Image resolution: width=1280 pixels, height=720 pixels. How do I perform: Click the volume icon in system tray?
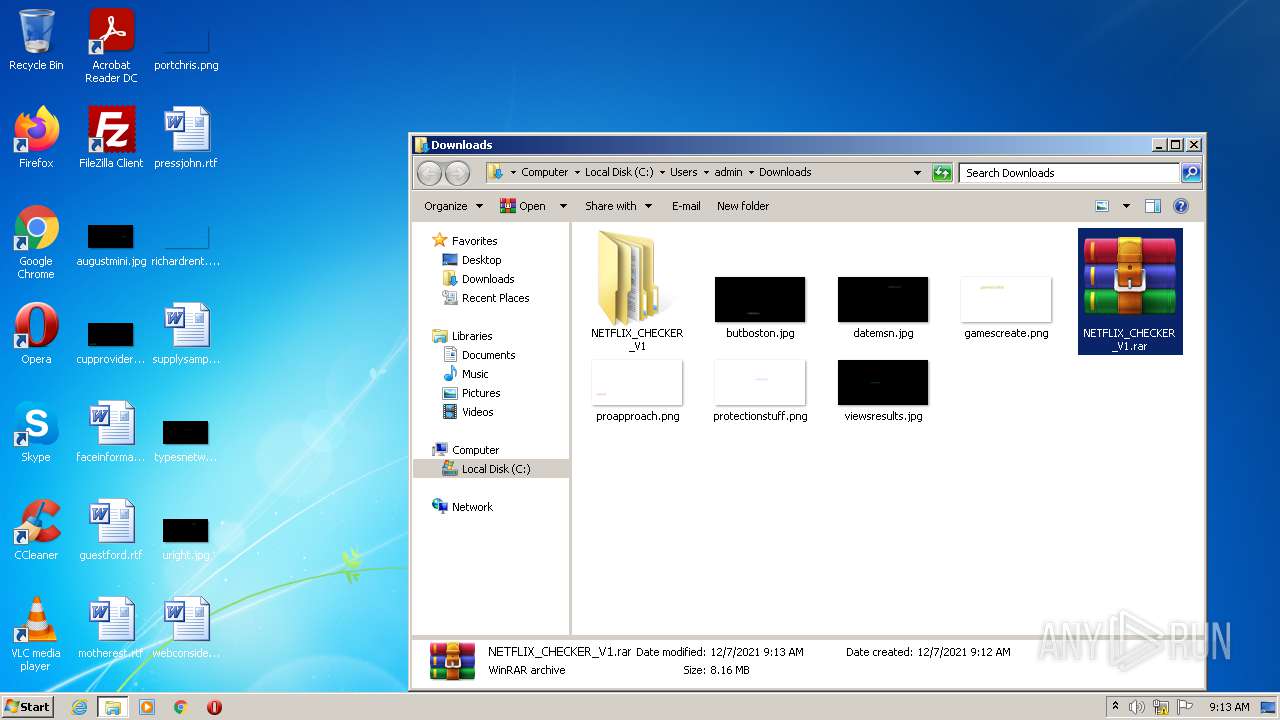tap(1136, 707)
